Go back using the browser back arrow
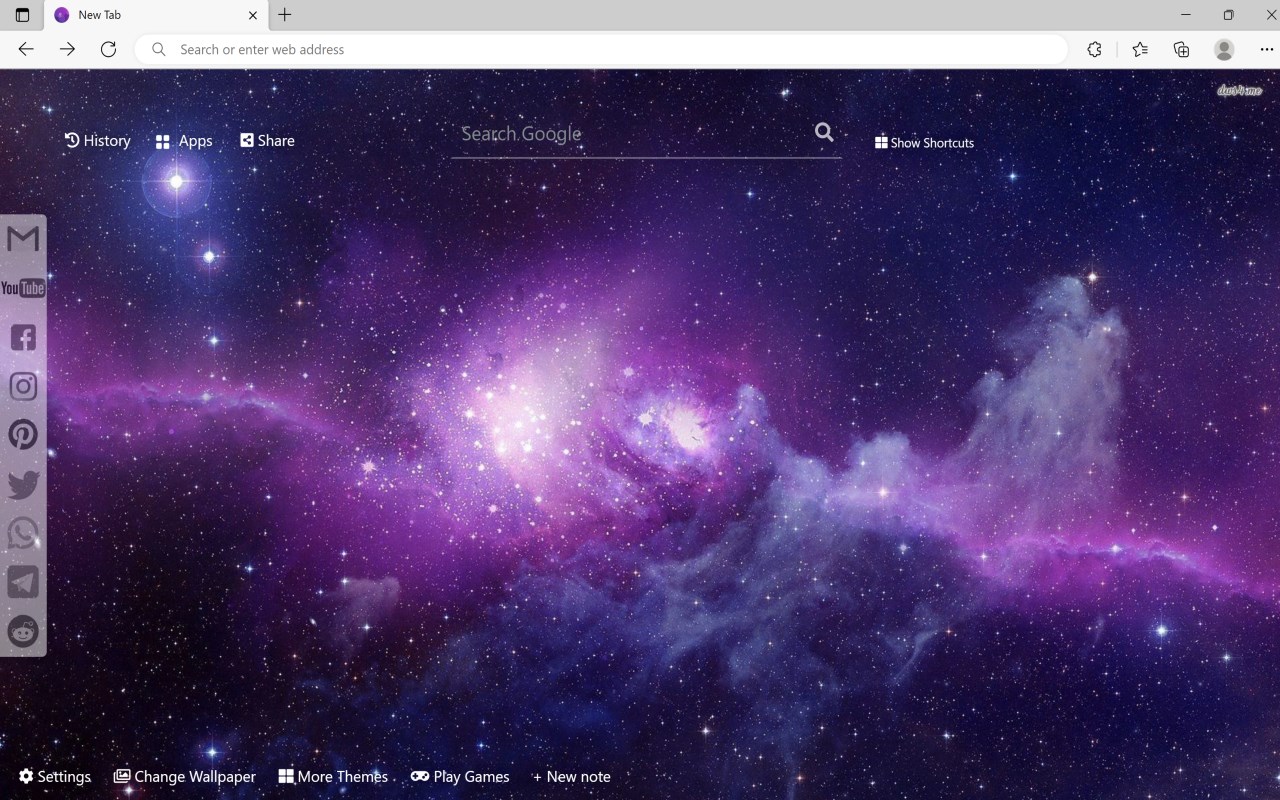The height and width of the screenshot is (800, 1280). point(26,49)
